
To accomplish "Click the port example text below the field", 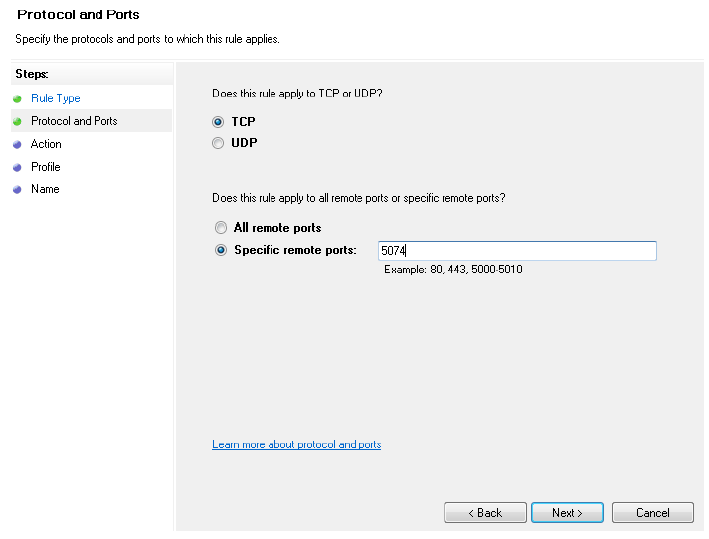I will pyautogui.click(x=453, y=270).
